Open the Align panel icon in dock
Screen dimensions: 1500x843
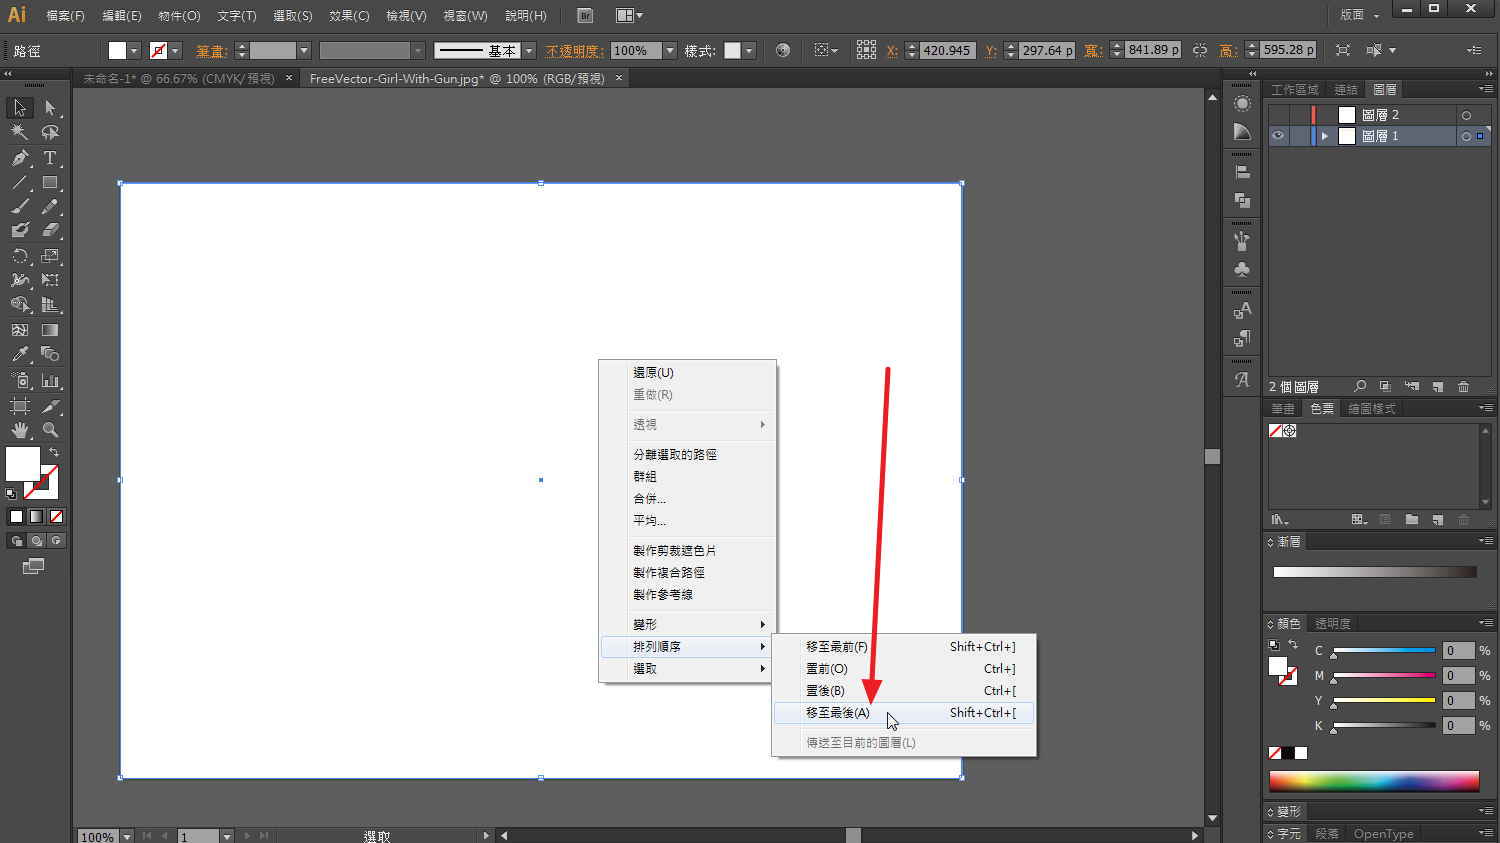pos(1242,172)
